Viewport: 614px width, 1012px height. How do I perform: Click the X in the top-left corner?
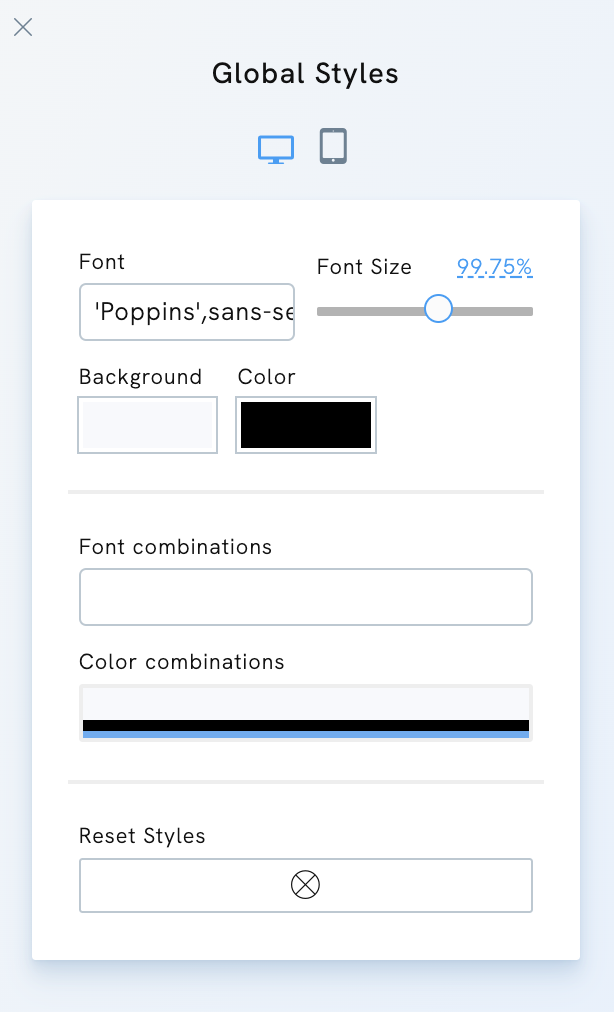[23, 27]
